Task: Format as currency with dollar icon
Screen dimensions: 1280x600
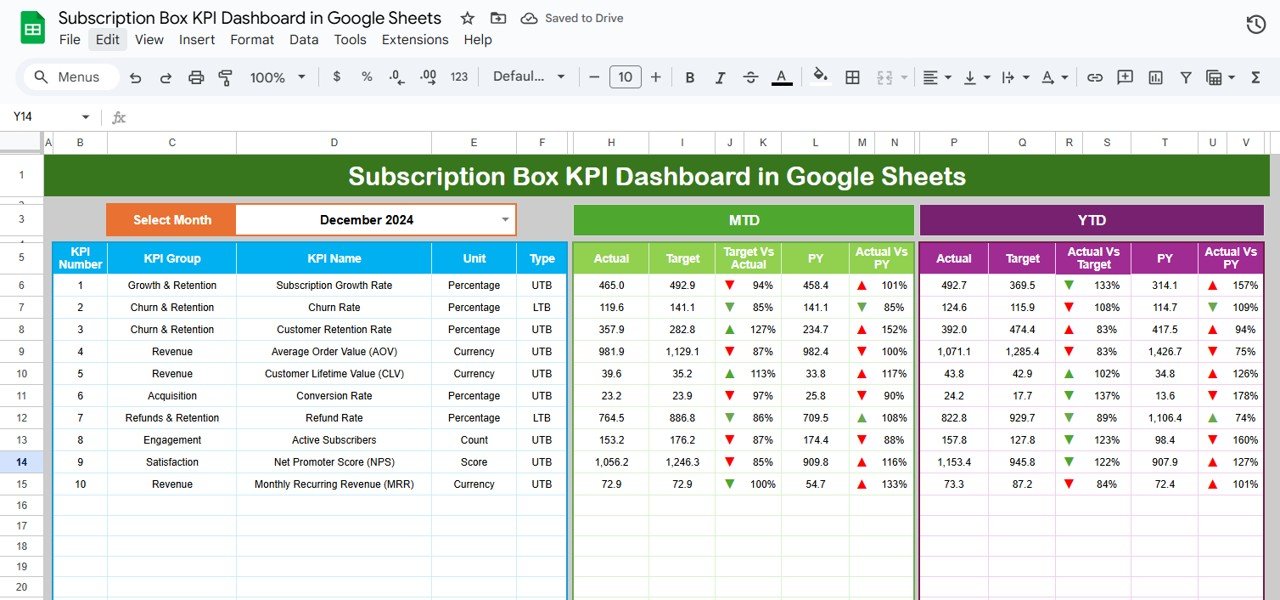Action: 336,77
